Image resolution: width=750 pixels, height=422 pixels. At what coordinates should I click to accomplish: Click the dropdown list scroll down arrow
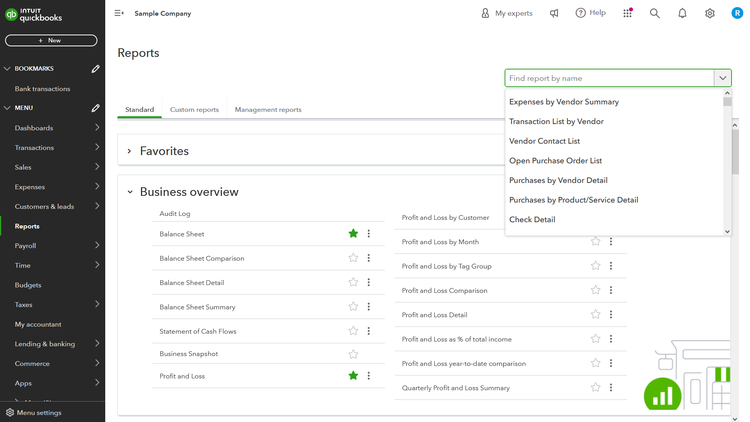click(728, 232)
